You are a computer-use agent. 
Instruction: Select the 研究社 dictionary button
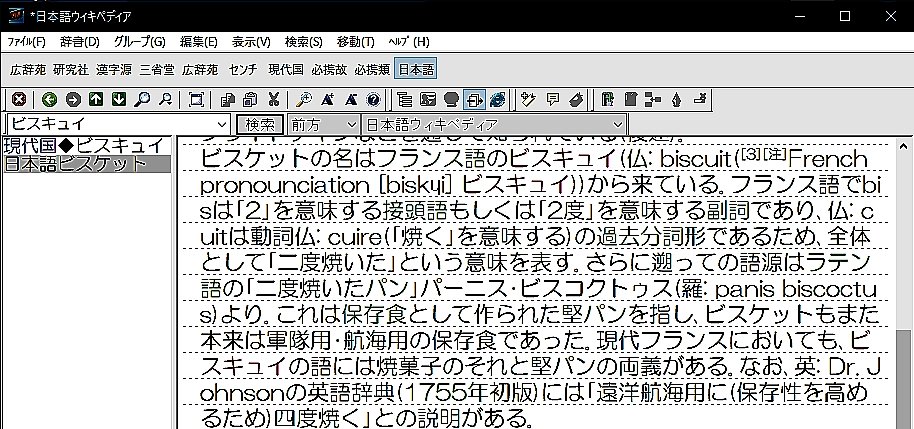pyautogui.click(x=71, y=70)
